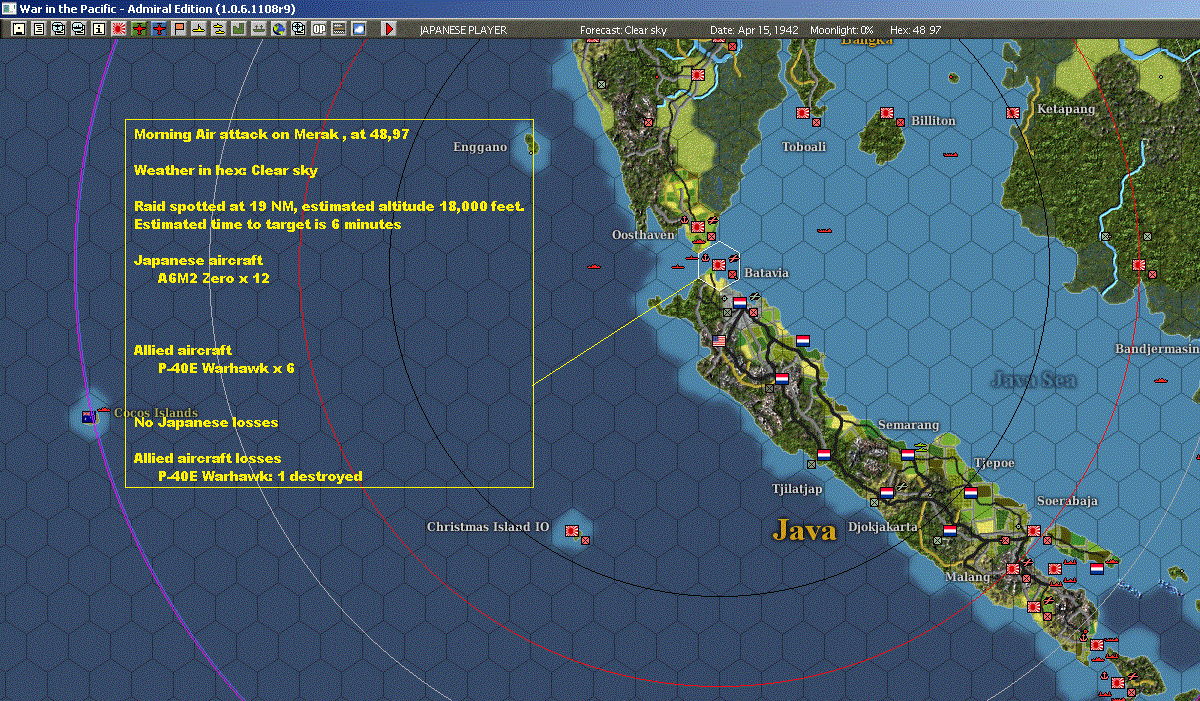Select the Japanese flag at Toboali
1200x701 pixels.
[x=804, y=113]
